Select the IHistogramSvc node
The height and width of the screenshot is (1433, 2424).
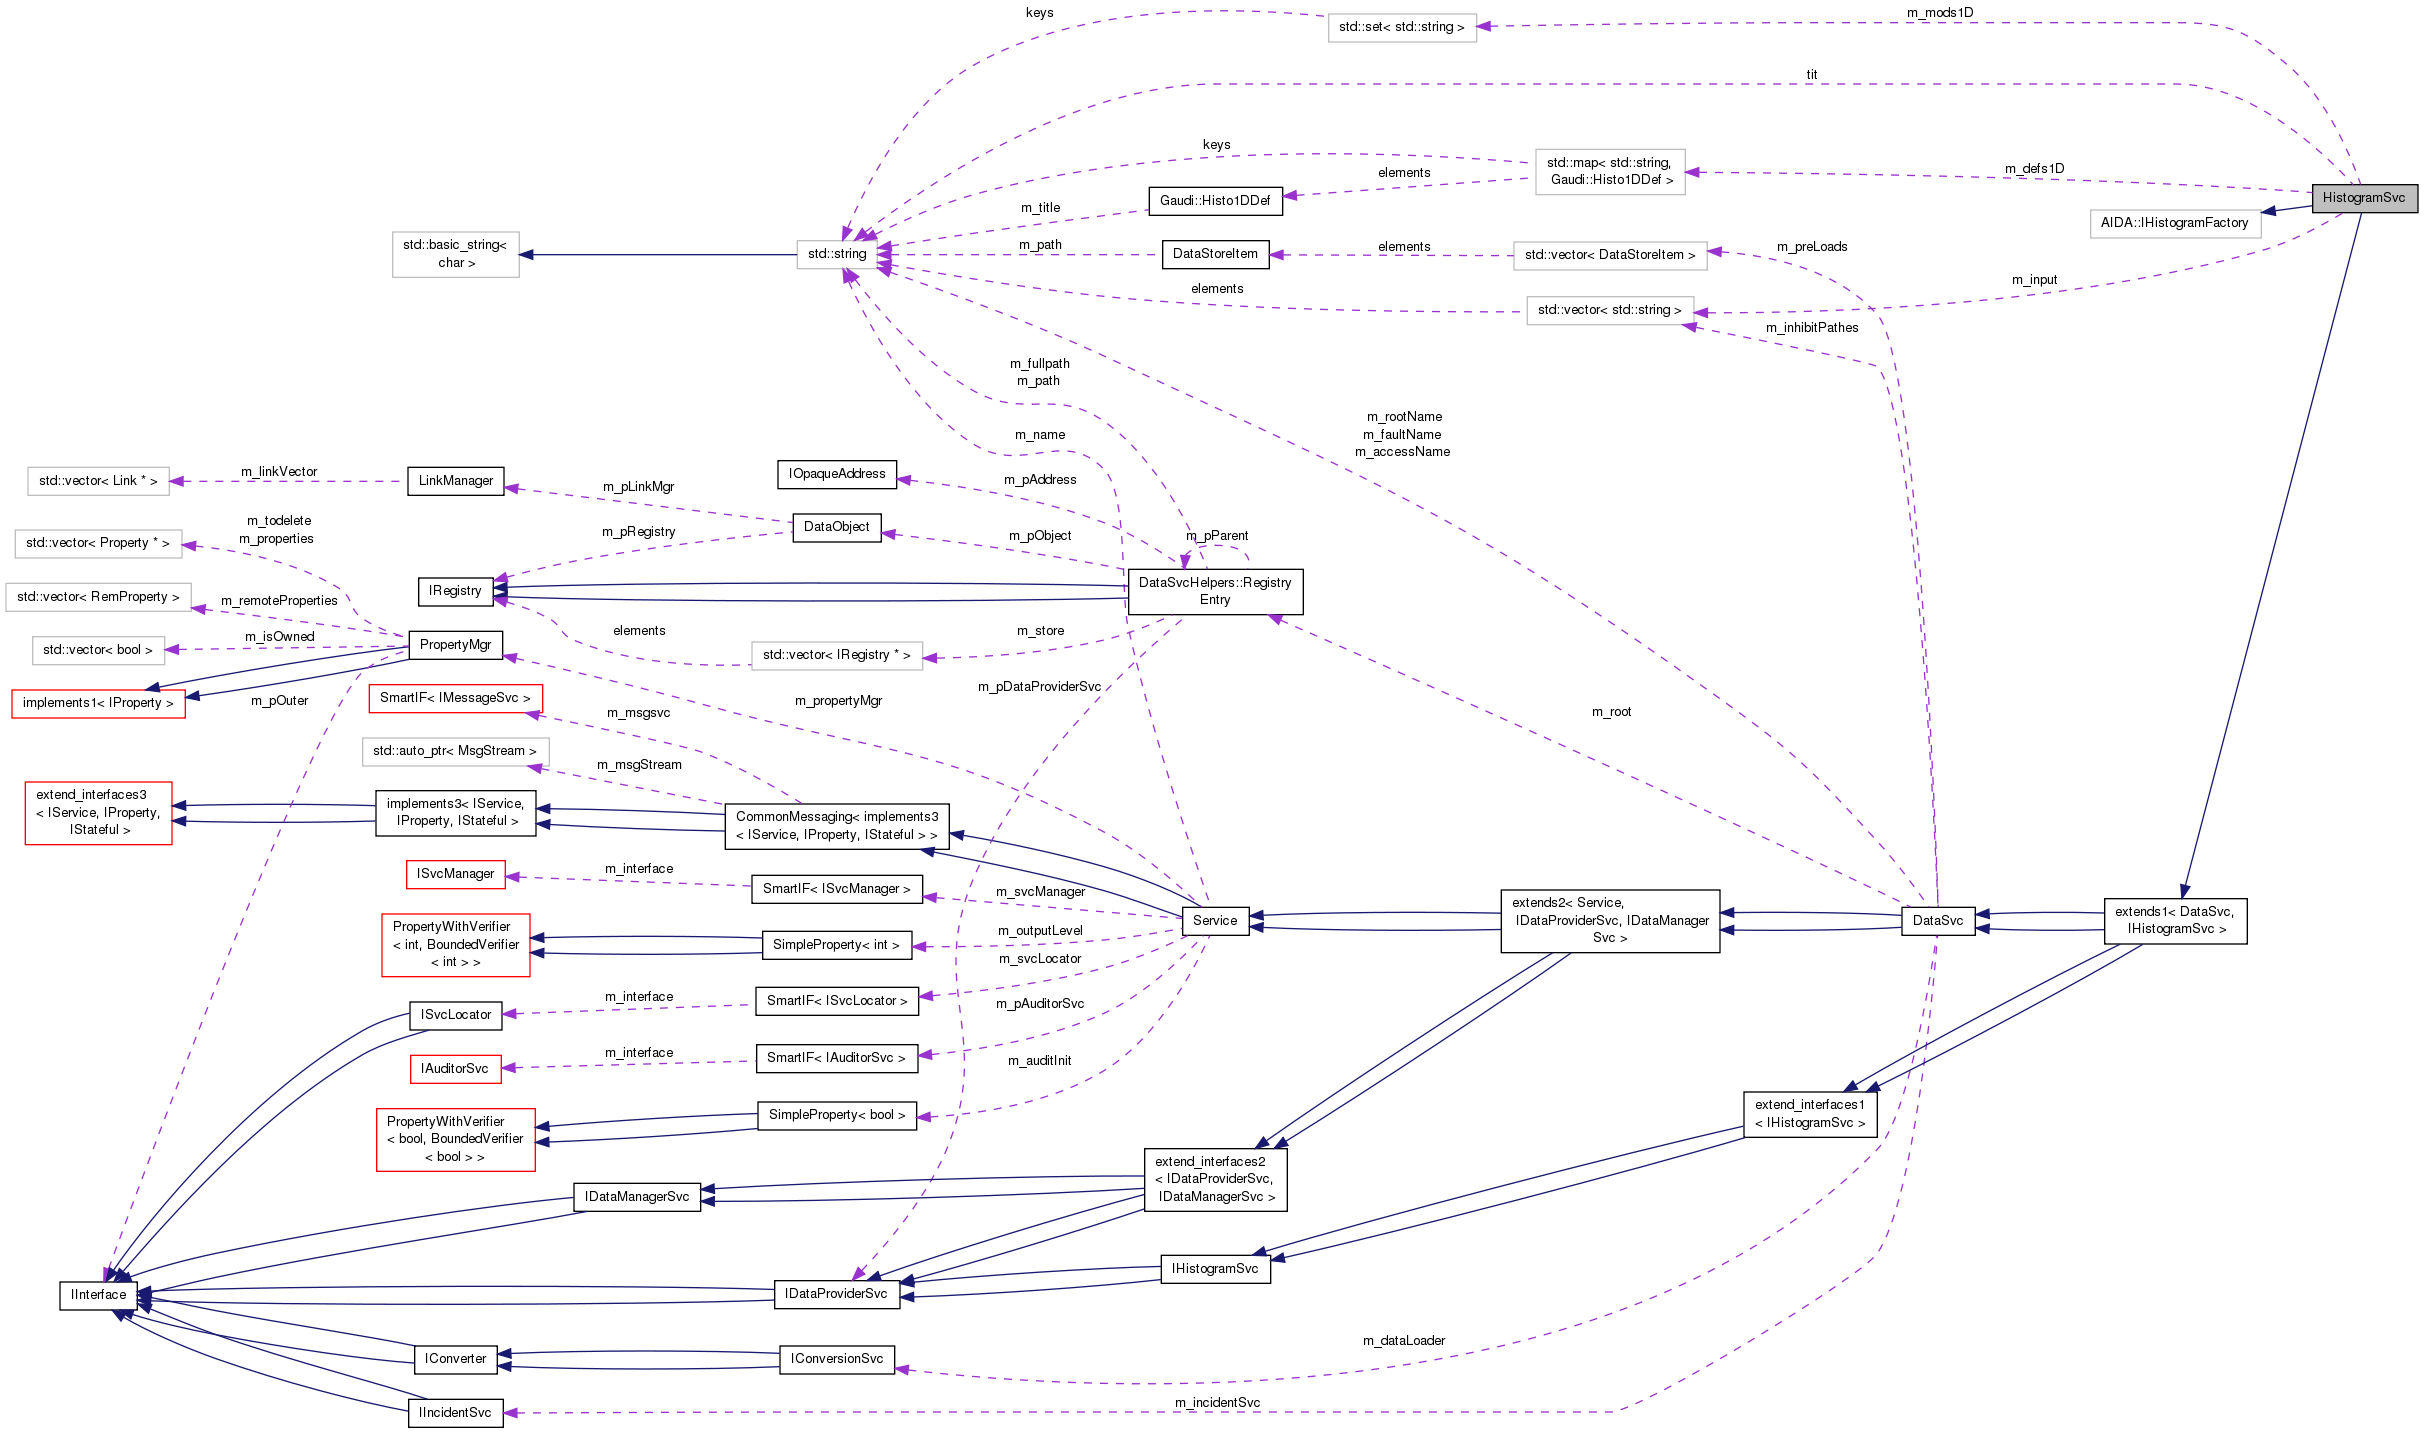tap(1216, 1268)
